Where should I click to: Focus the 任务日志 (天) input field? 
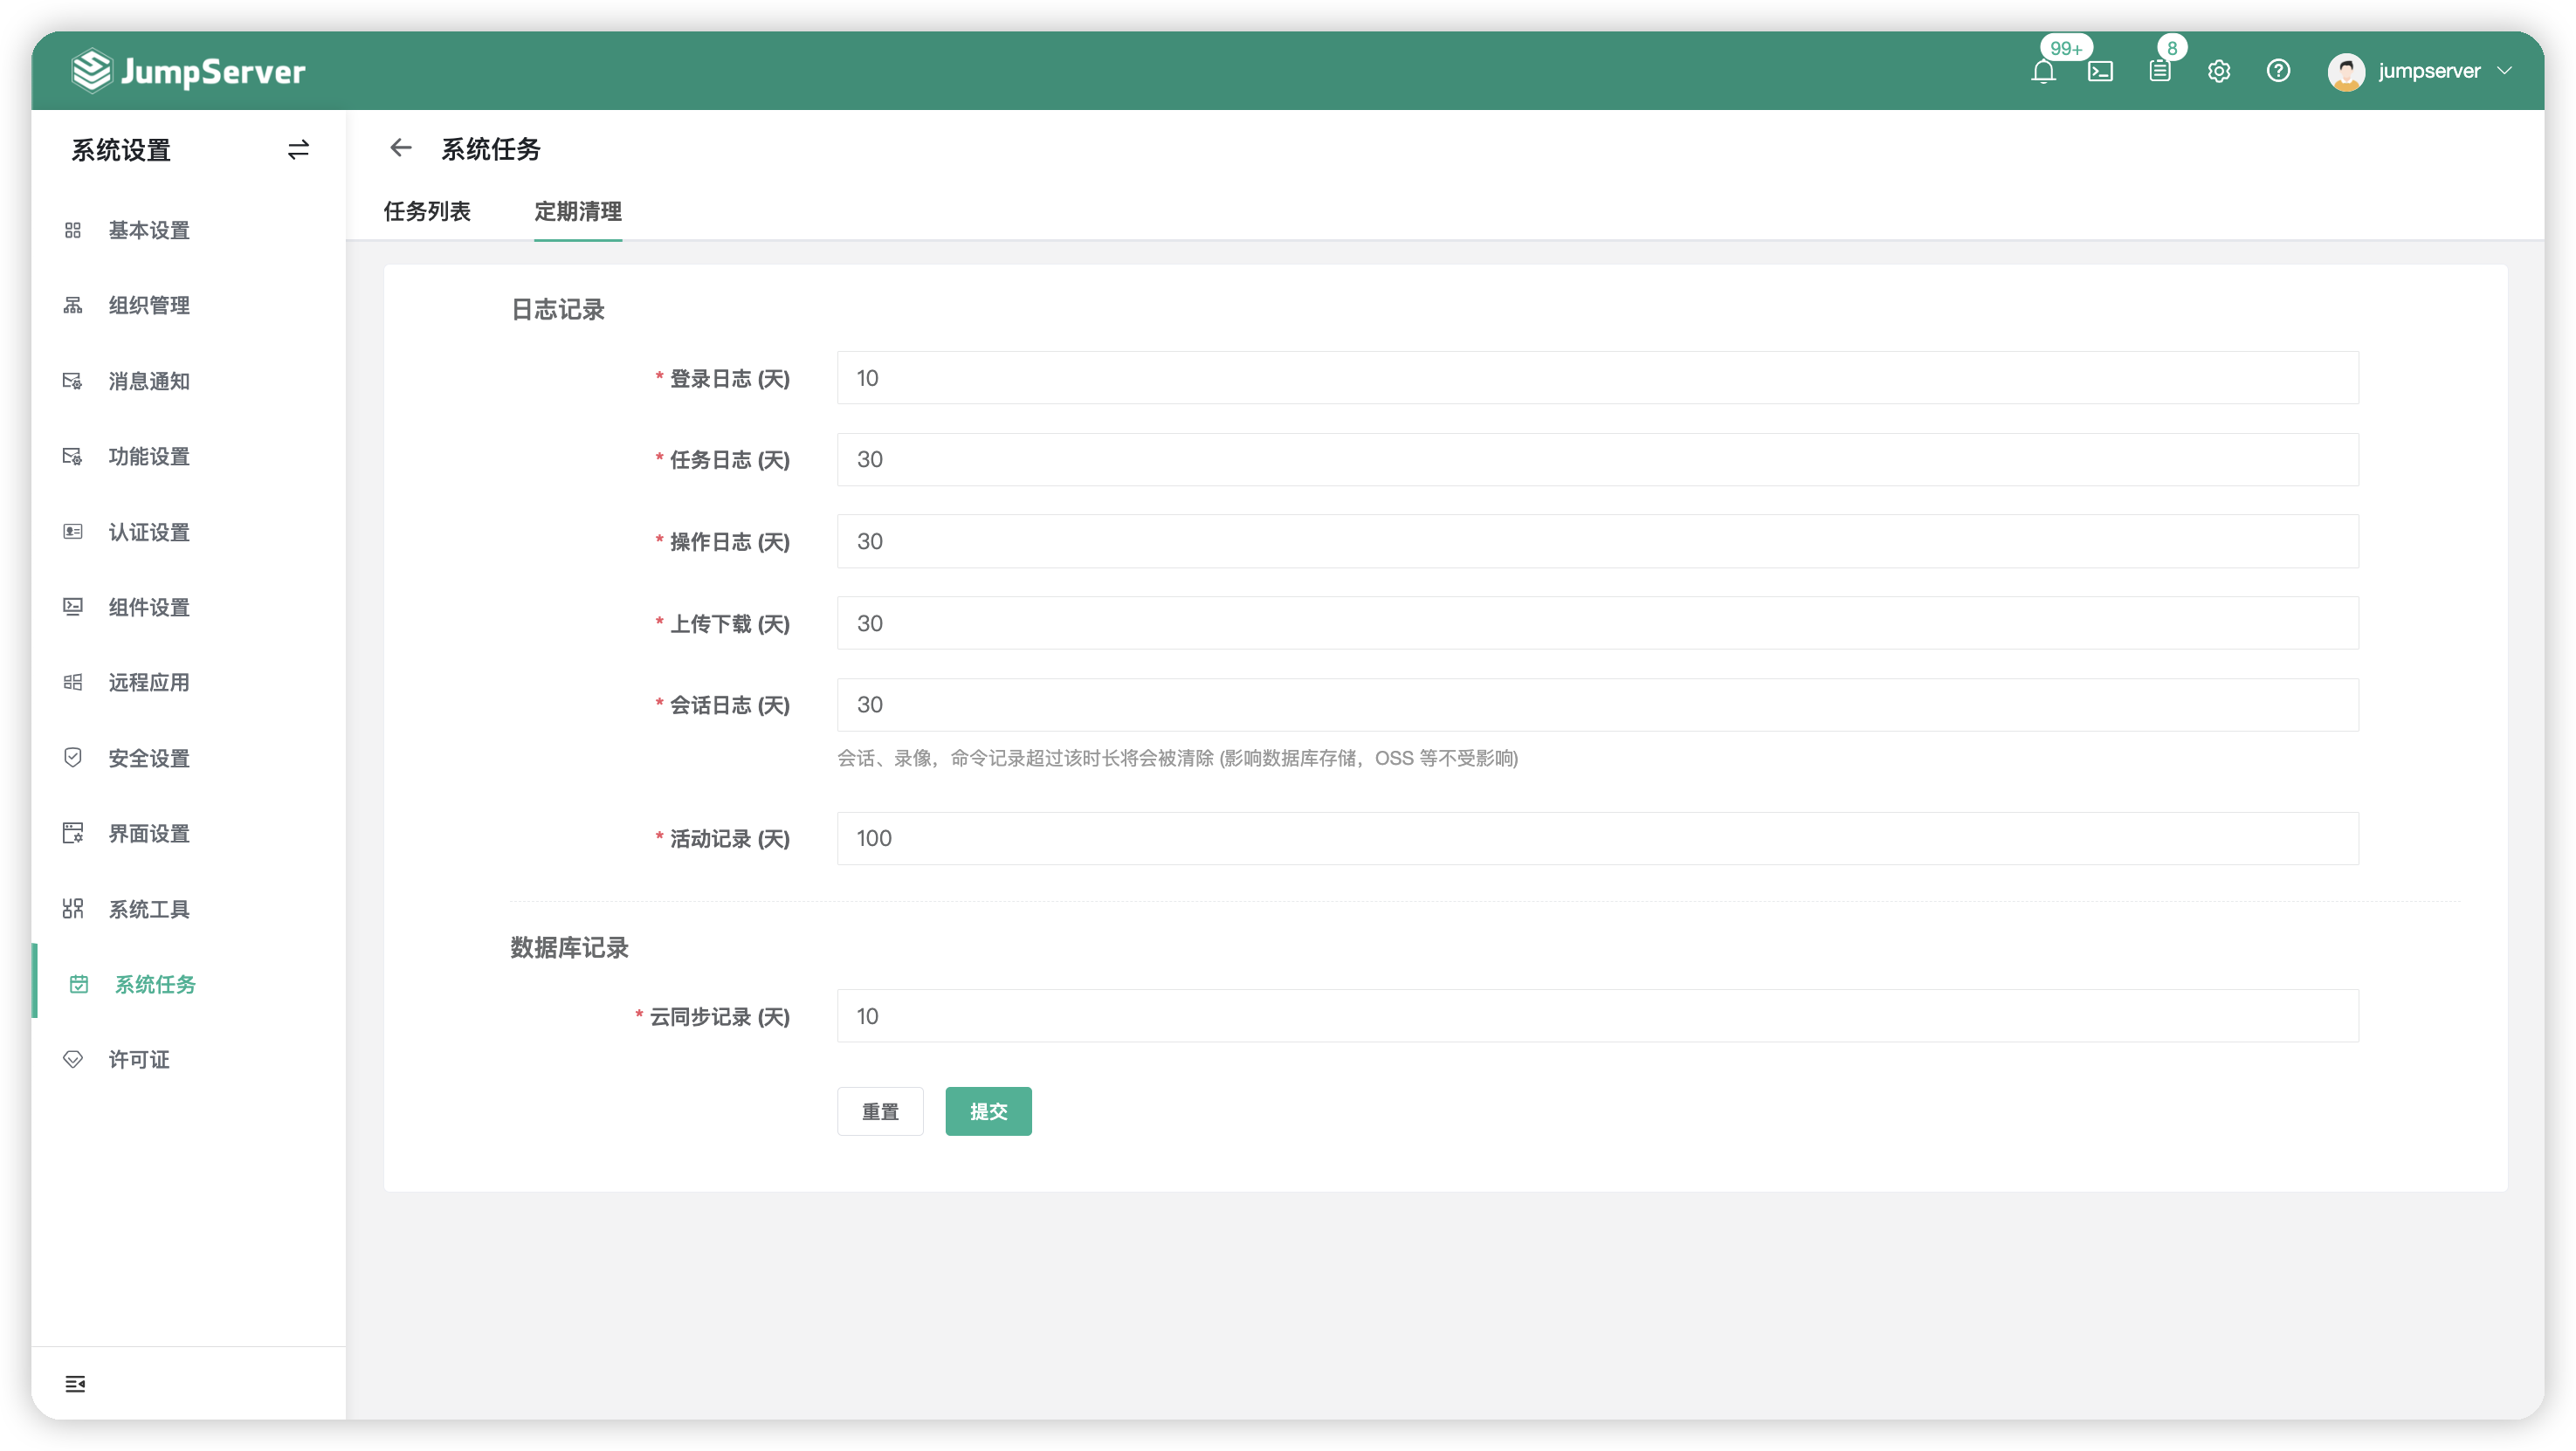coord(1598,460)
